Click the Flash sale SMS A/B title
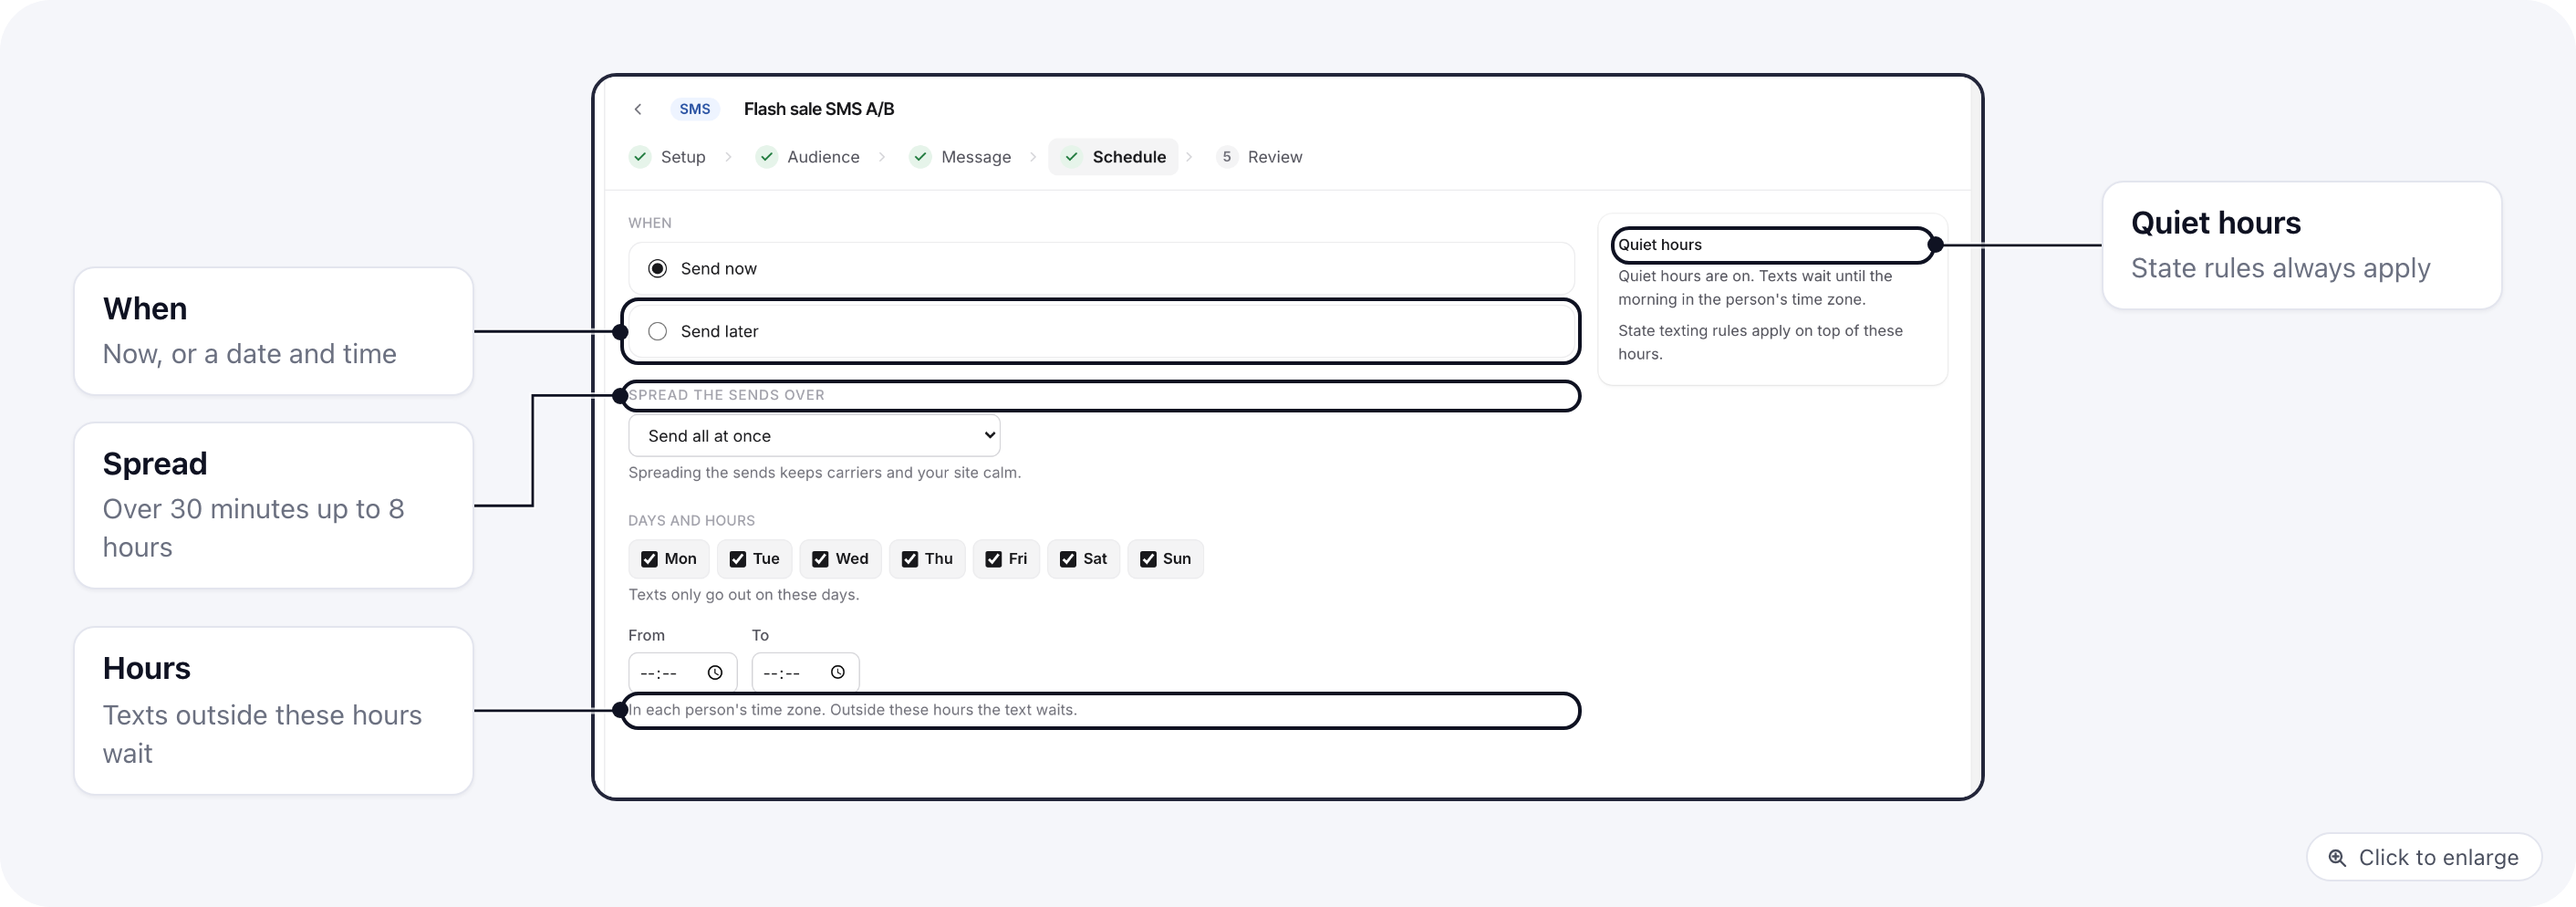Viewport: 2576px width, 907px height. pyautogui.click(x=819, y=109)
